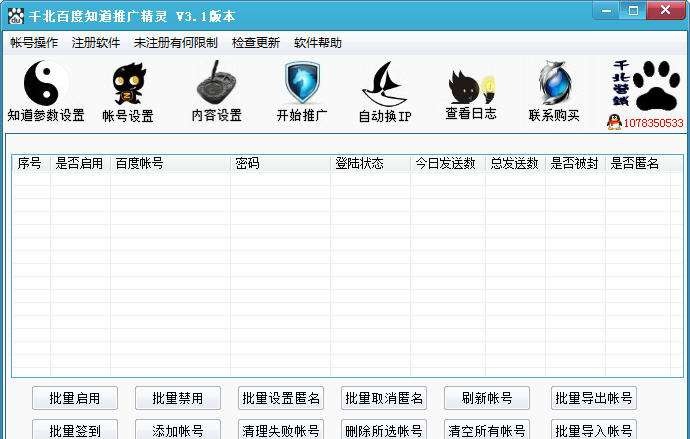Click the 删除所选帐号 button
Screen dimensions: 690x439
[x=384, y=430]
